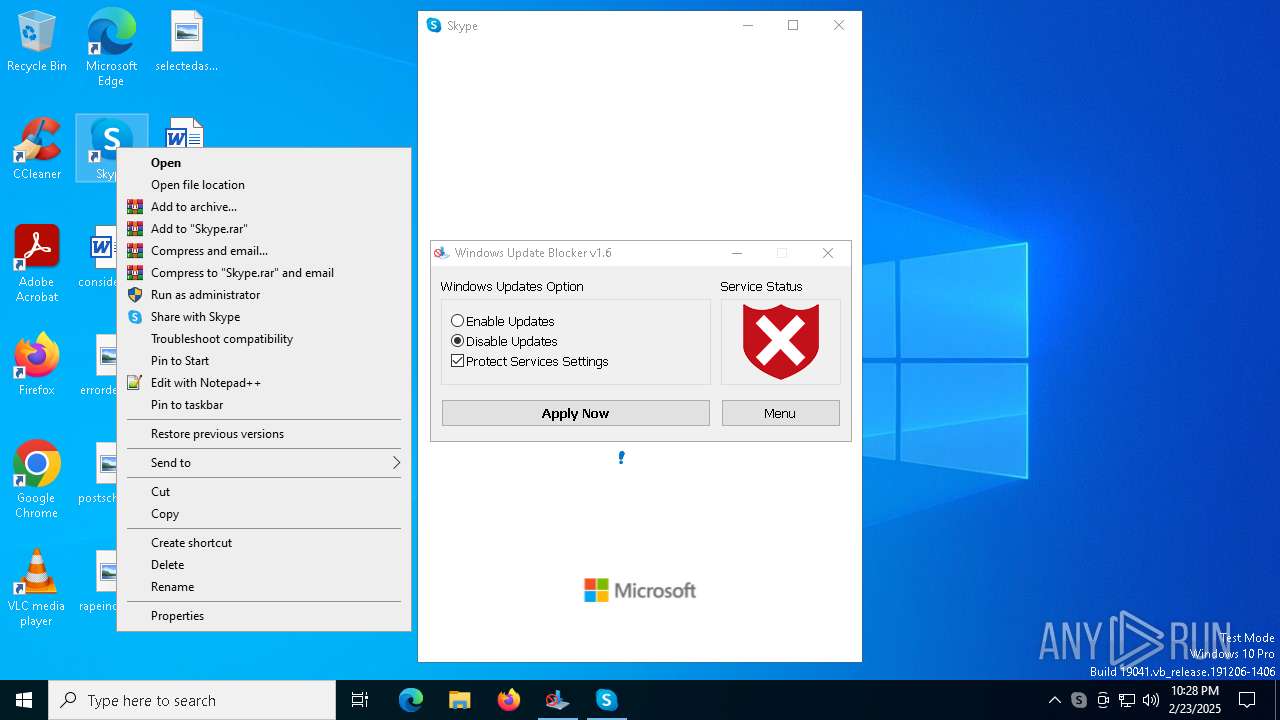Open Task View on the taskbar
1280x720 pixels.
coord(360,700)
